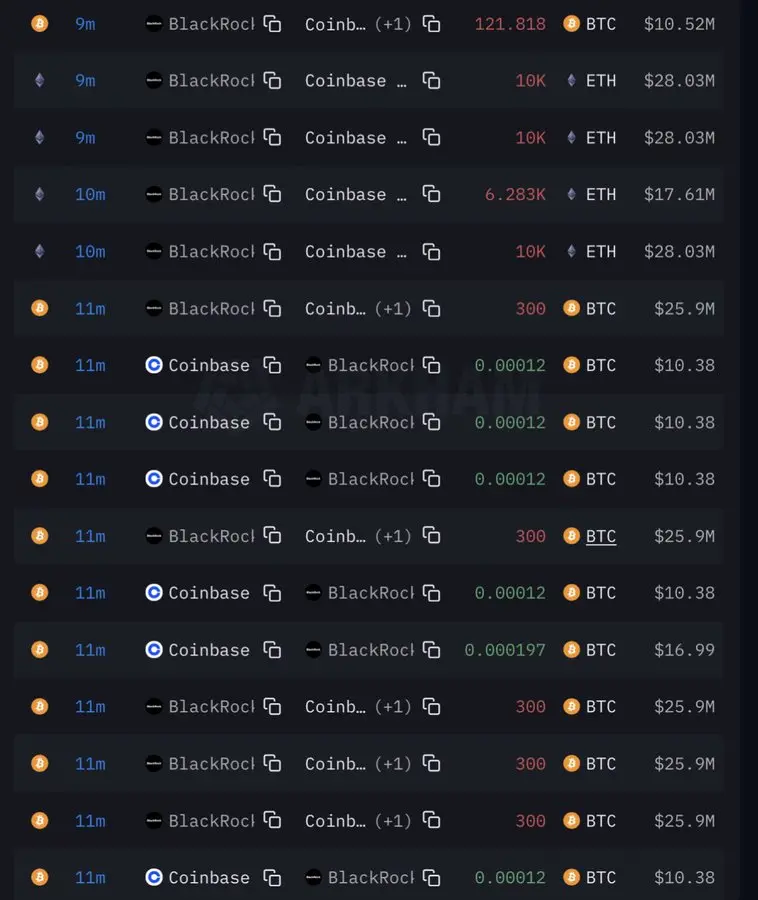758x900 pixels.
Task: Click Bitcoin chain icon beginning the $10.52M row
Action: tap(40, 24)
